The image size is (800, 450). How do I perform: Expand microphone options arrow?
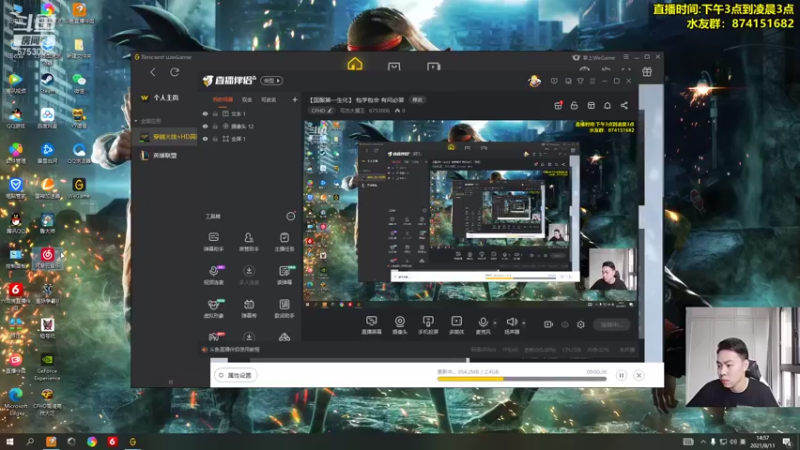[x=494, y=322]
